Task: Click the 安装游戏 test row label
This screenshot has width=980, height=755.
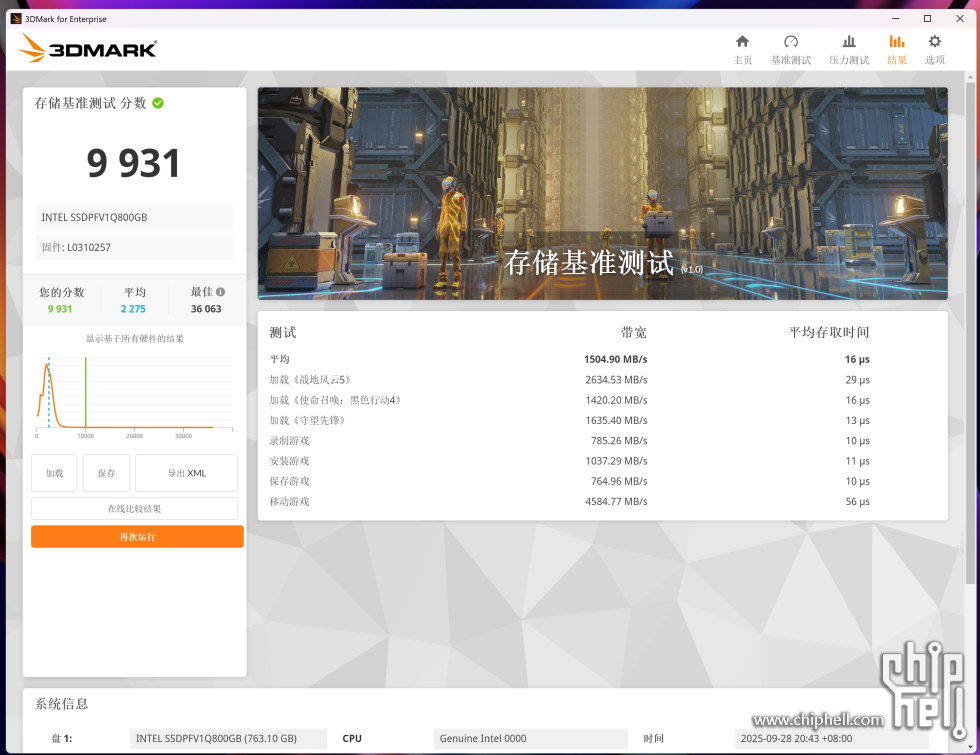Action: [x=289, y=461]
